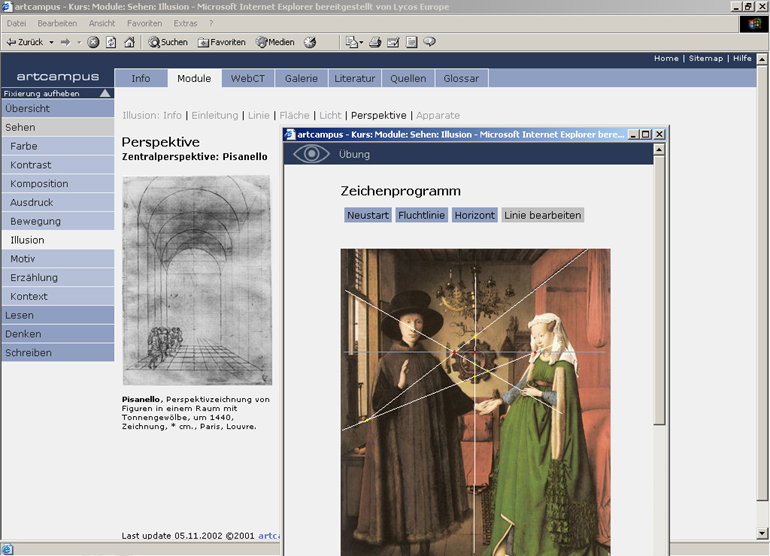Open the Favoriten toolbar button

(222, 42)
